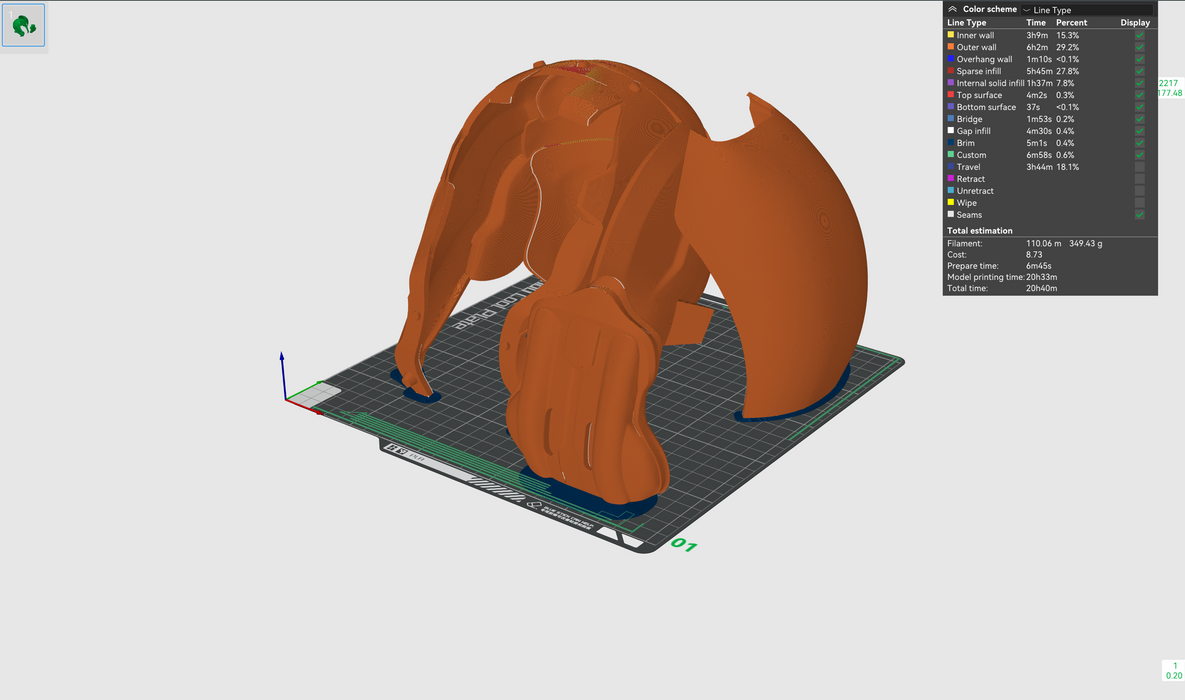Click the Percent column header
1185x700 pixels.
(1071, 22)
